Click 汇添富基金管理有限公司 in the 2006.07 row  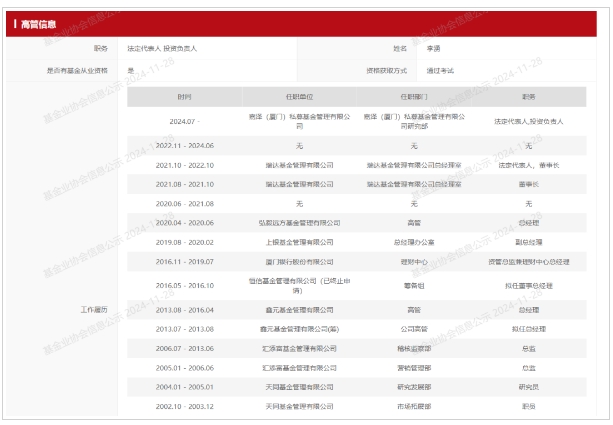299,348
